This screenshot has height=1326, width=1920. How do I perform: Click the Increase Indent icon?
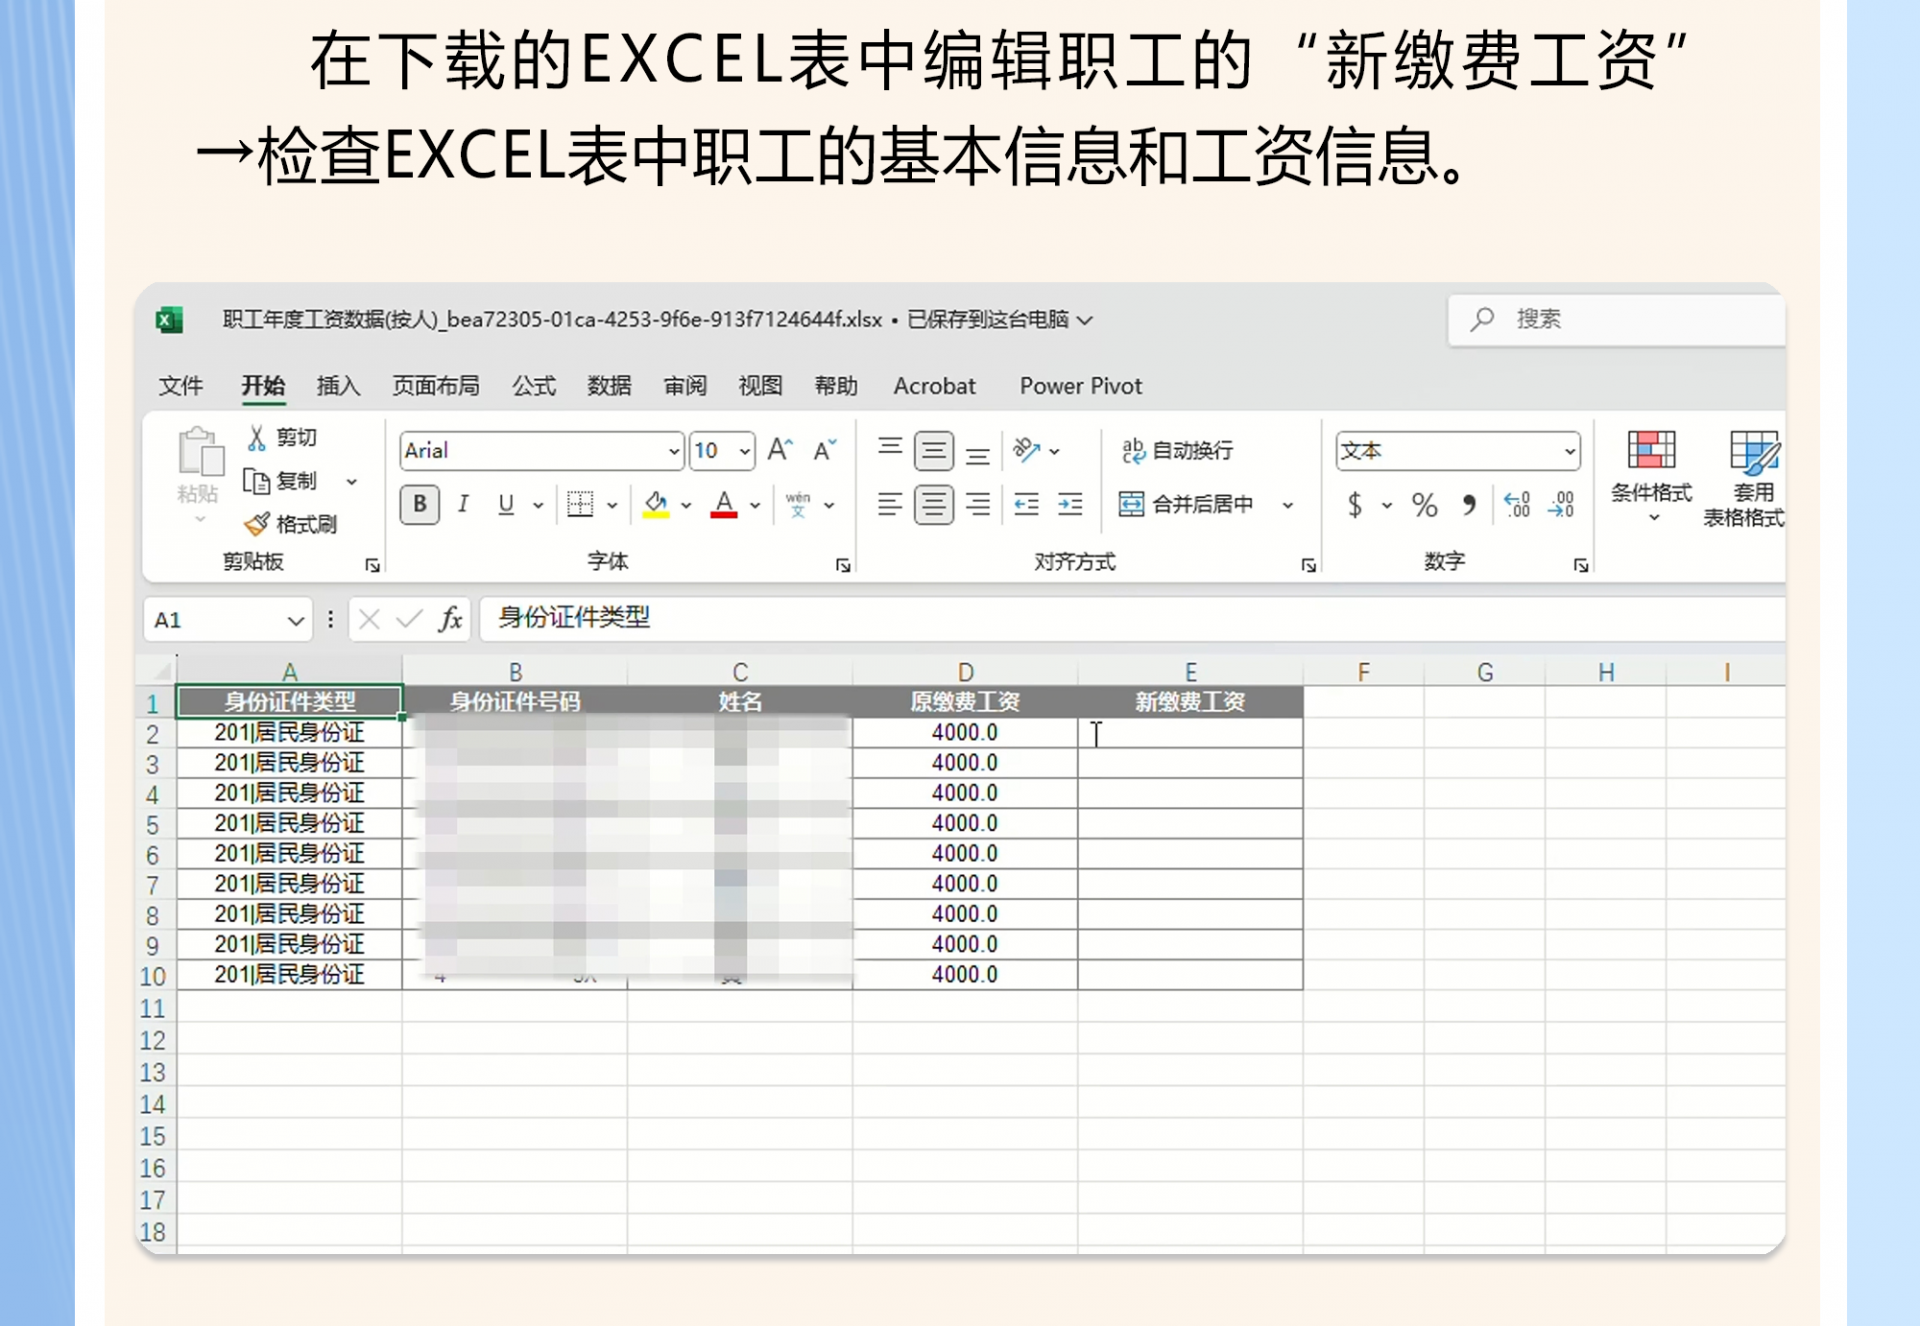click(1070, 504)
